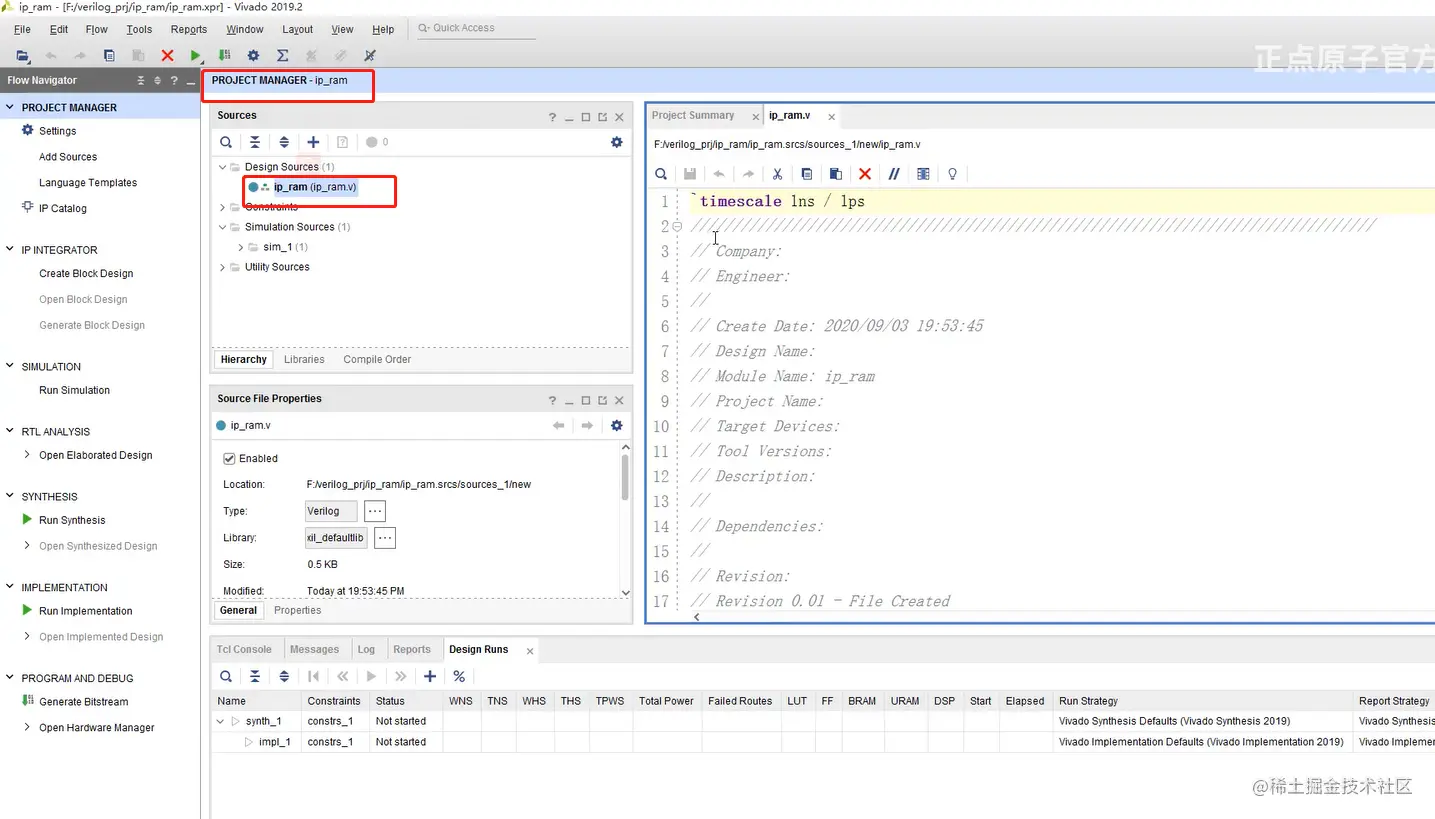Open Sources panel gear settings
1435x819 pixels.
617,143
